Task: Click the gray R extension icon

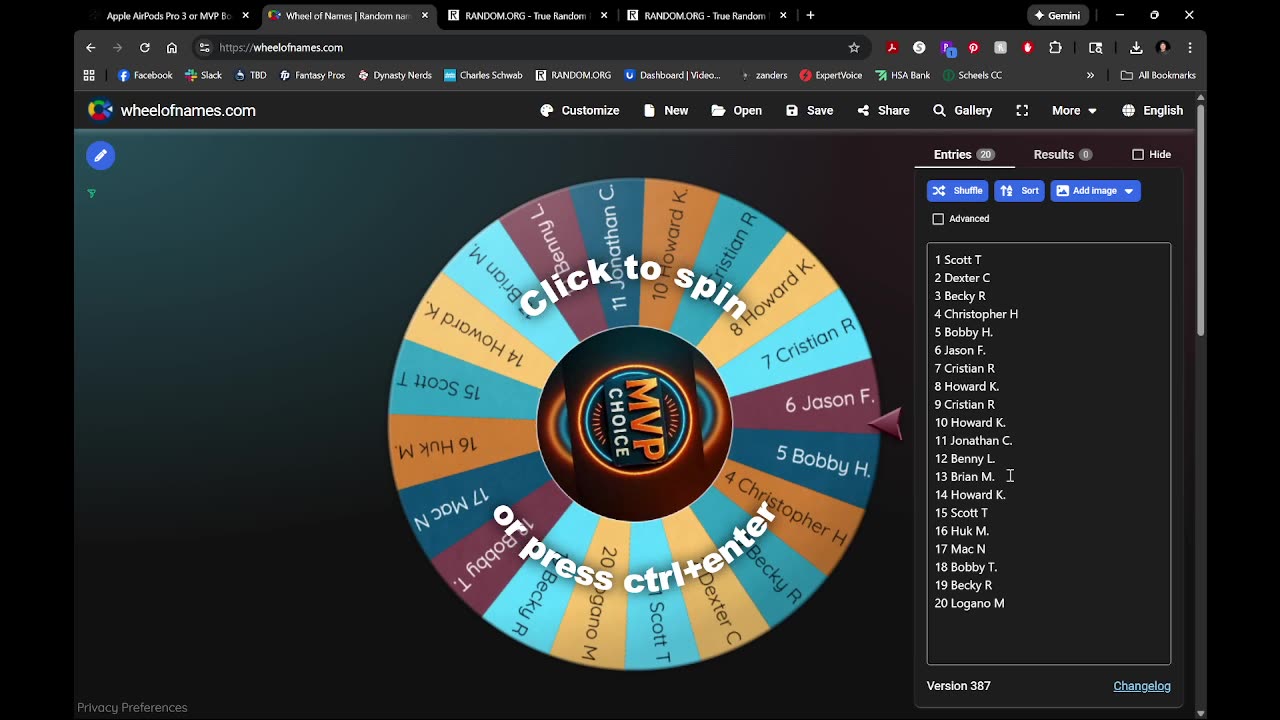Action: click(1000, 47)
